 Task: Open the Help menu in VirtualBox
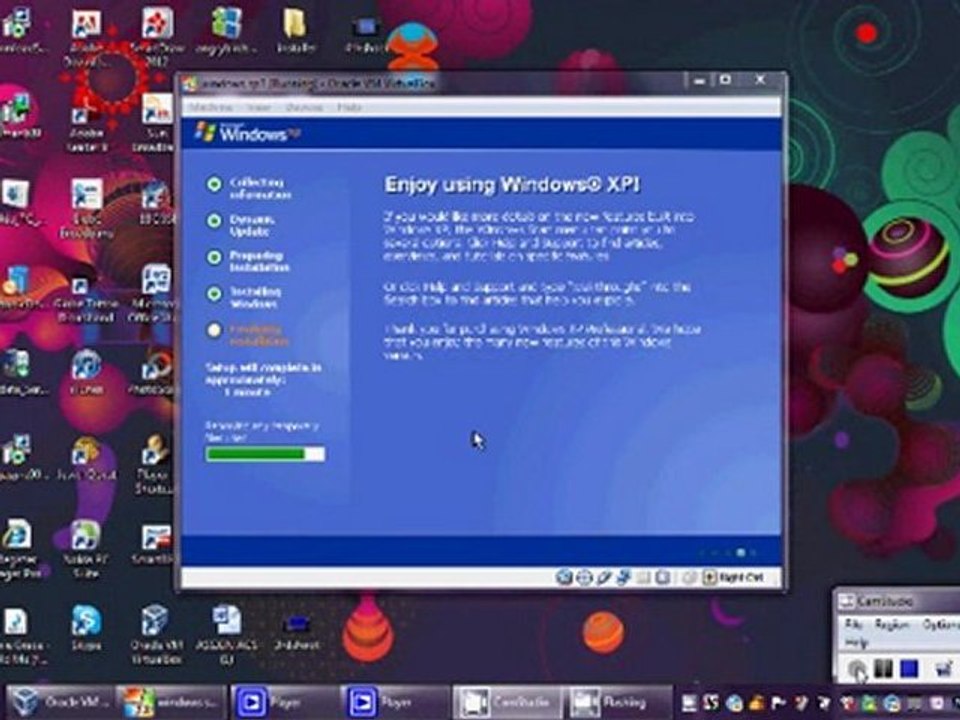(x=349, y=107)
